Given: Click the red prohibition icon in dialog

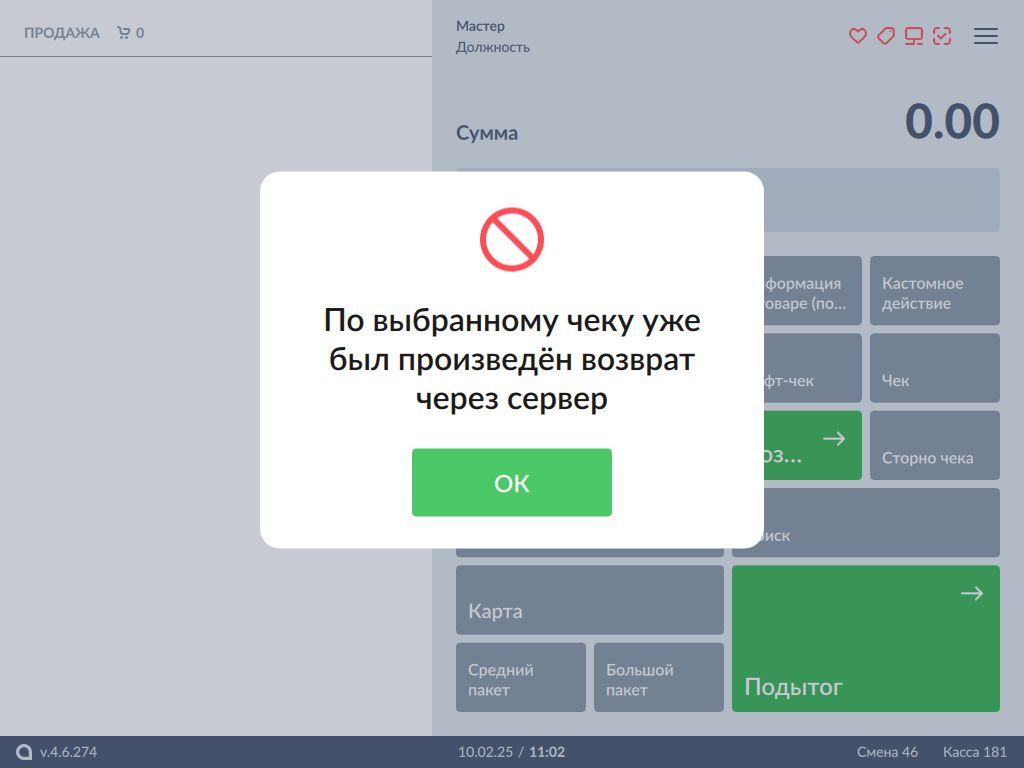Looking at the screenshot, I should coord(511,240).
